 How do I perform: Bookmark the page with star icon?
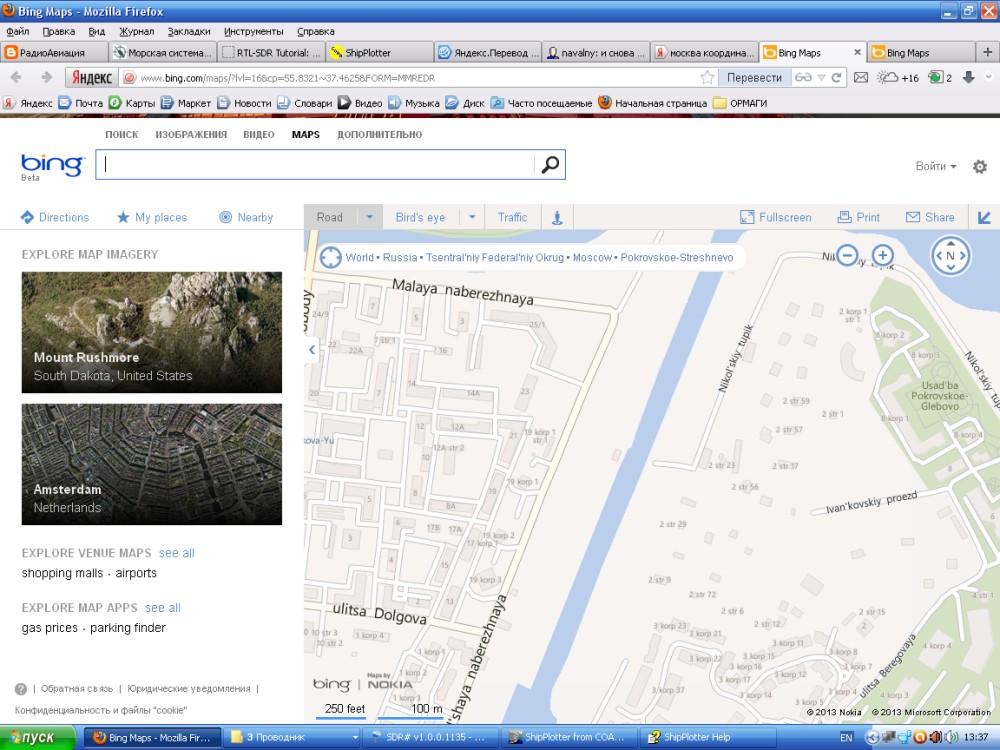[707, 78]
